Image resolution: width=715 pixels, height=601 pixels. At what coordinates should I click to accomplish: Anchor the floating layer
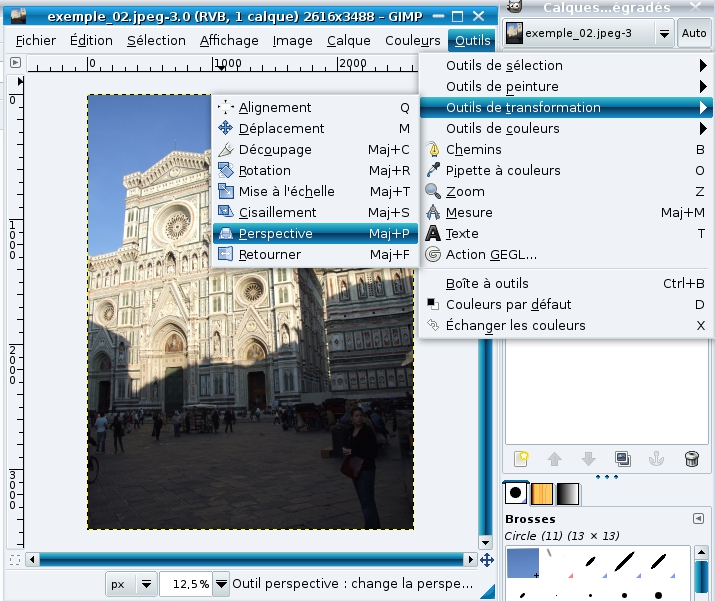point(657,458)
